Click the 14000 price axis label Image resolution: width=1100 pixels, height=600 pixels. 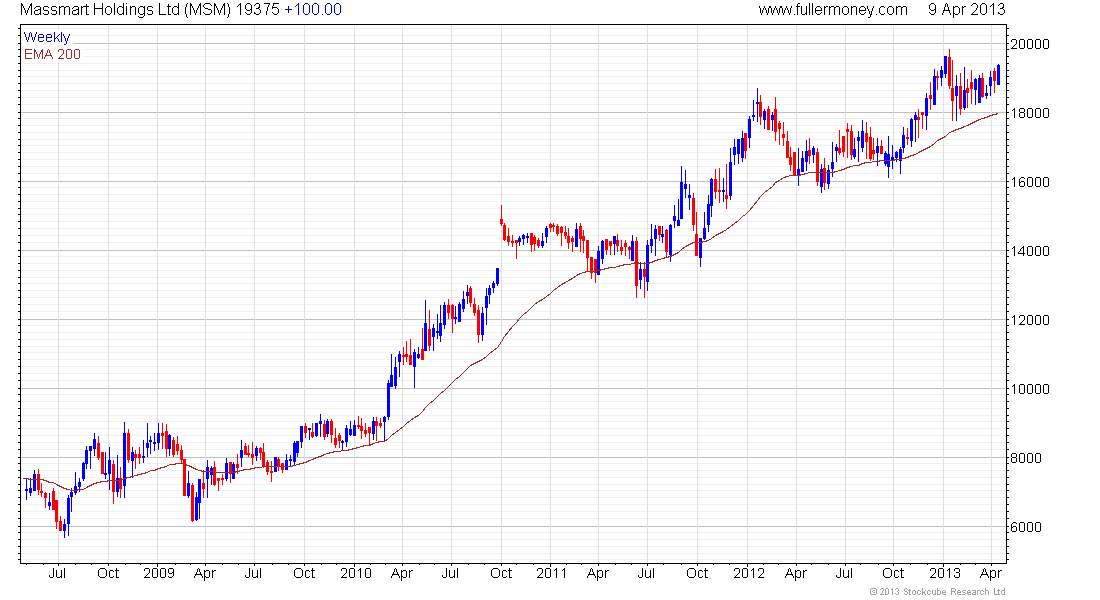coord(1030,251)
